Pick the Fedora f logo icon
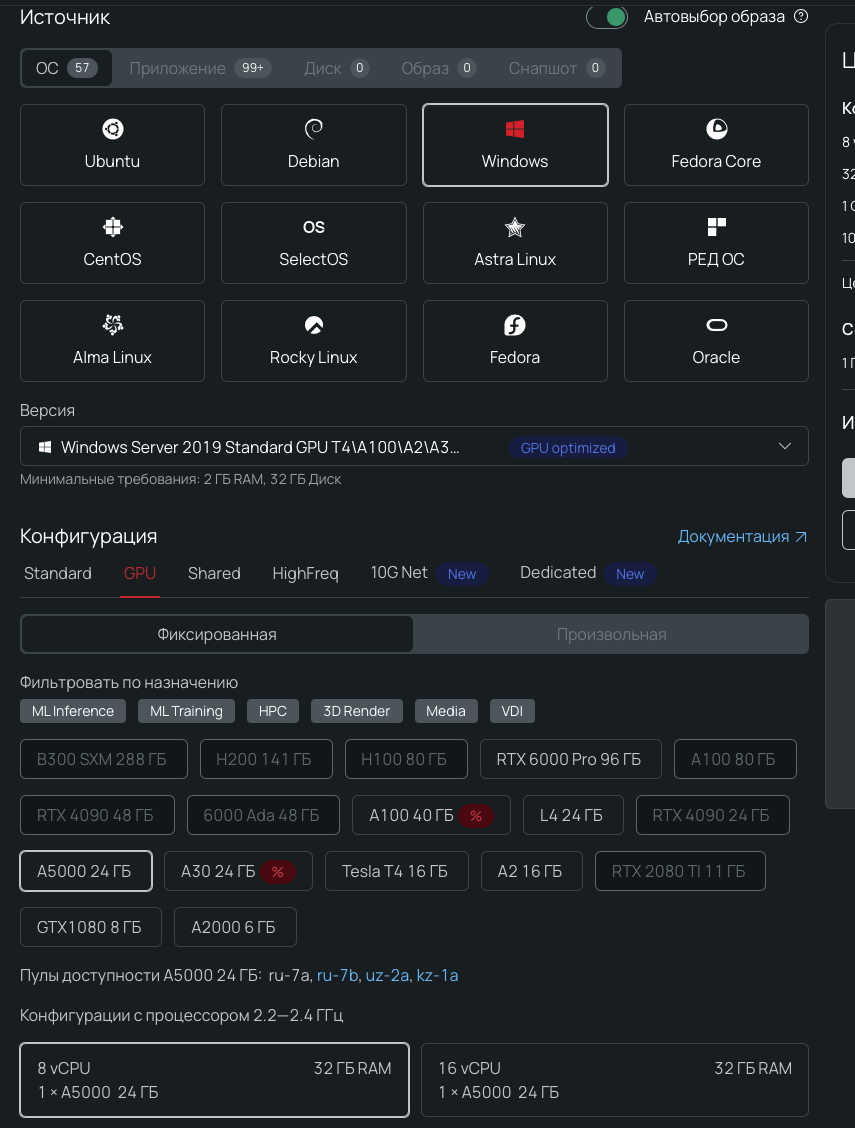The height and width of the screenshot is (1128, 855). pyautogui.click(x=515, y=325)
